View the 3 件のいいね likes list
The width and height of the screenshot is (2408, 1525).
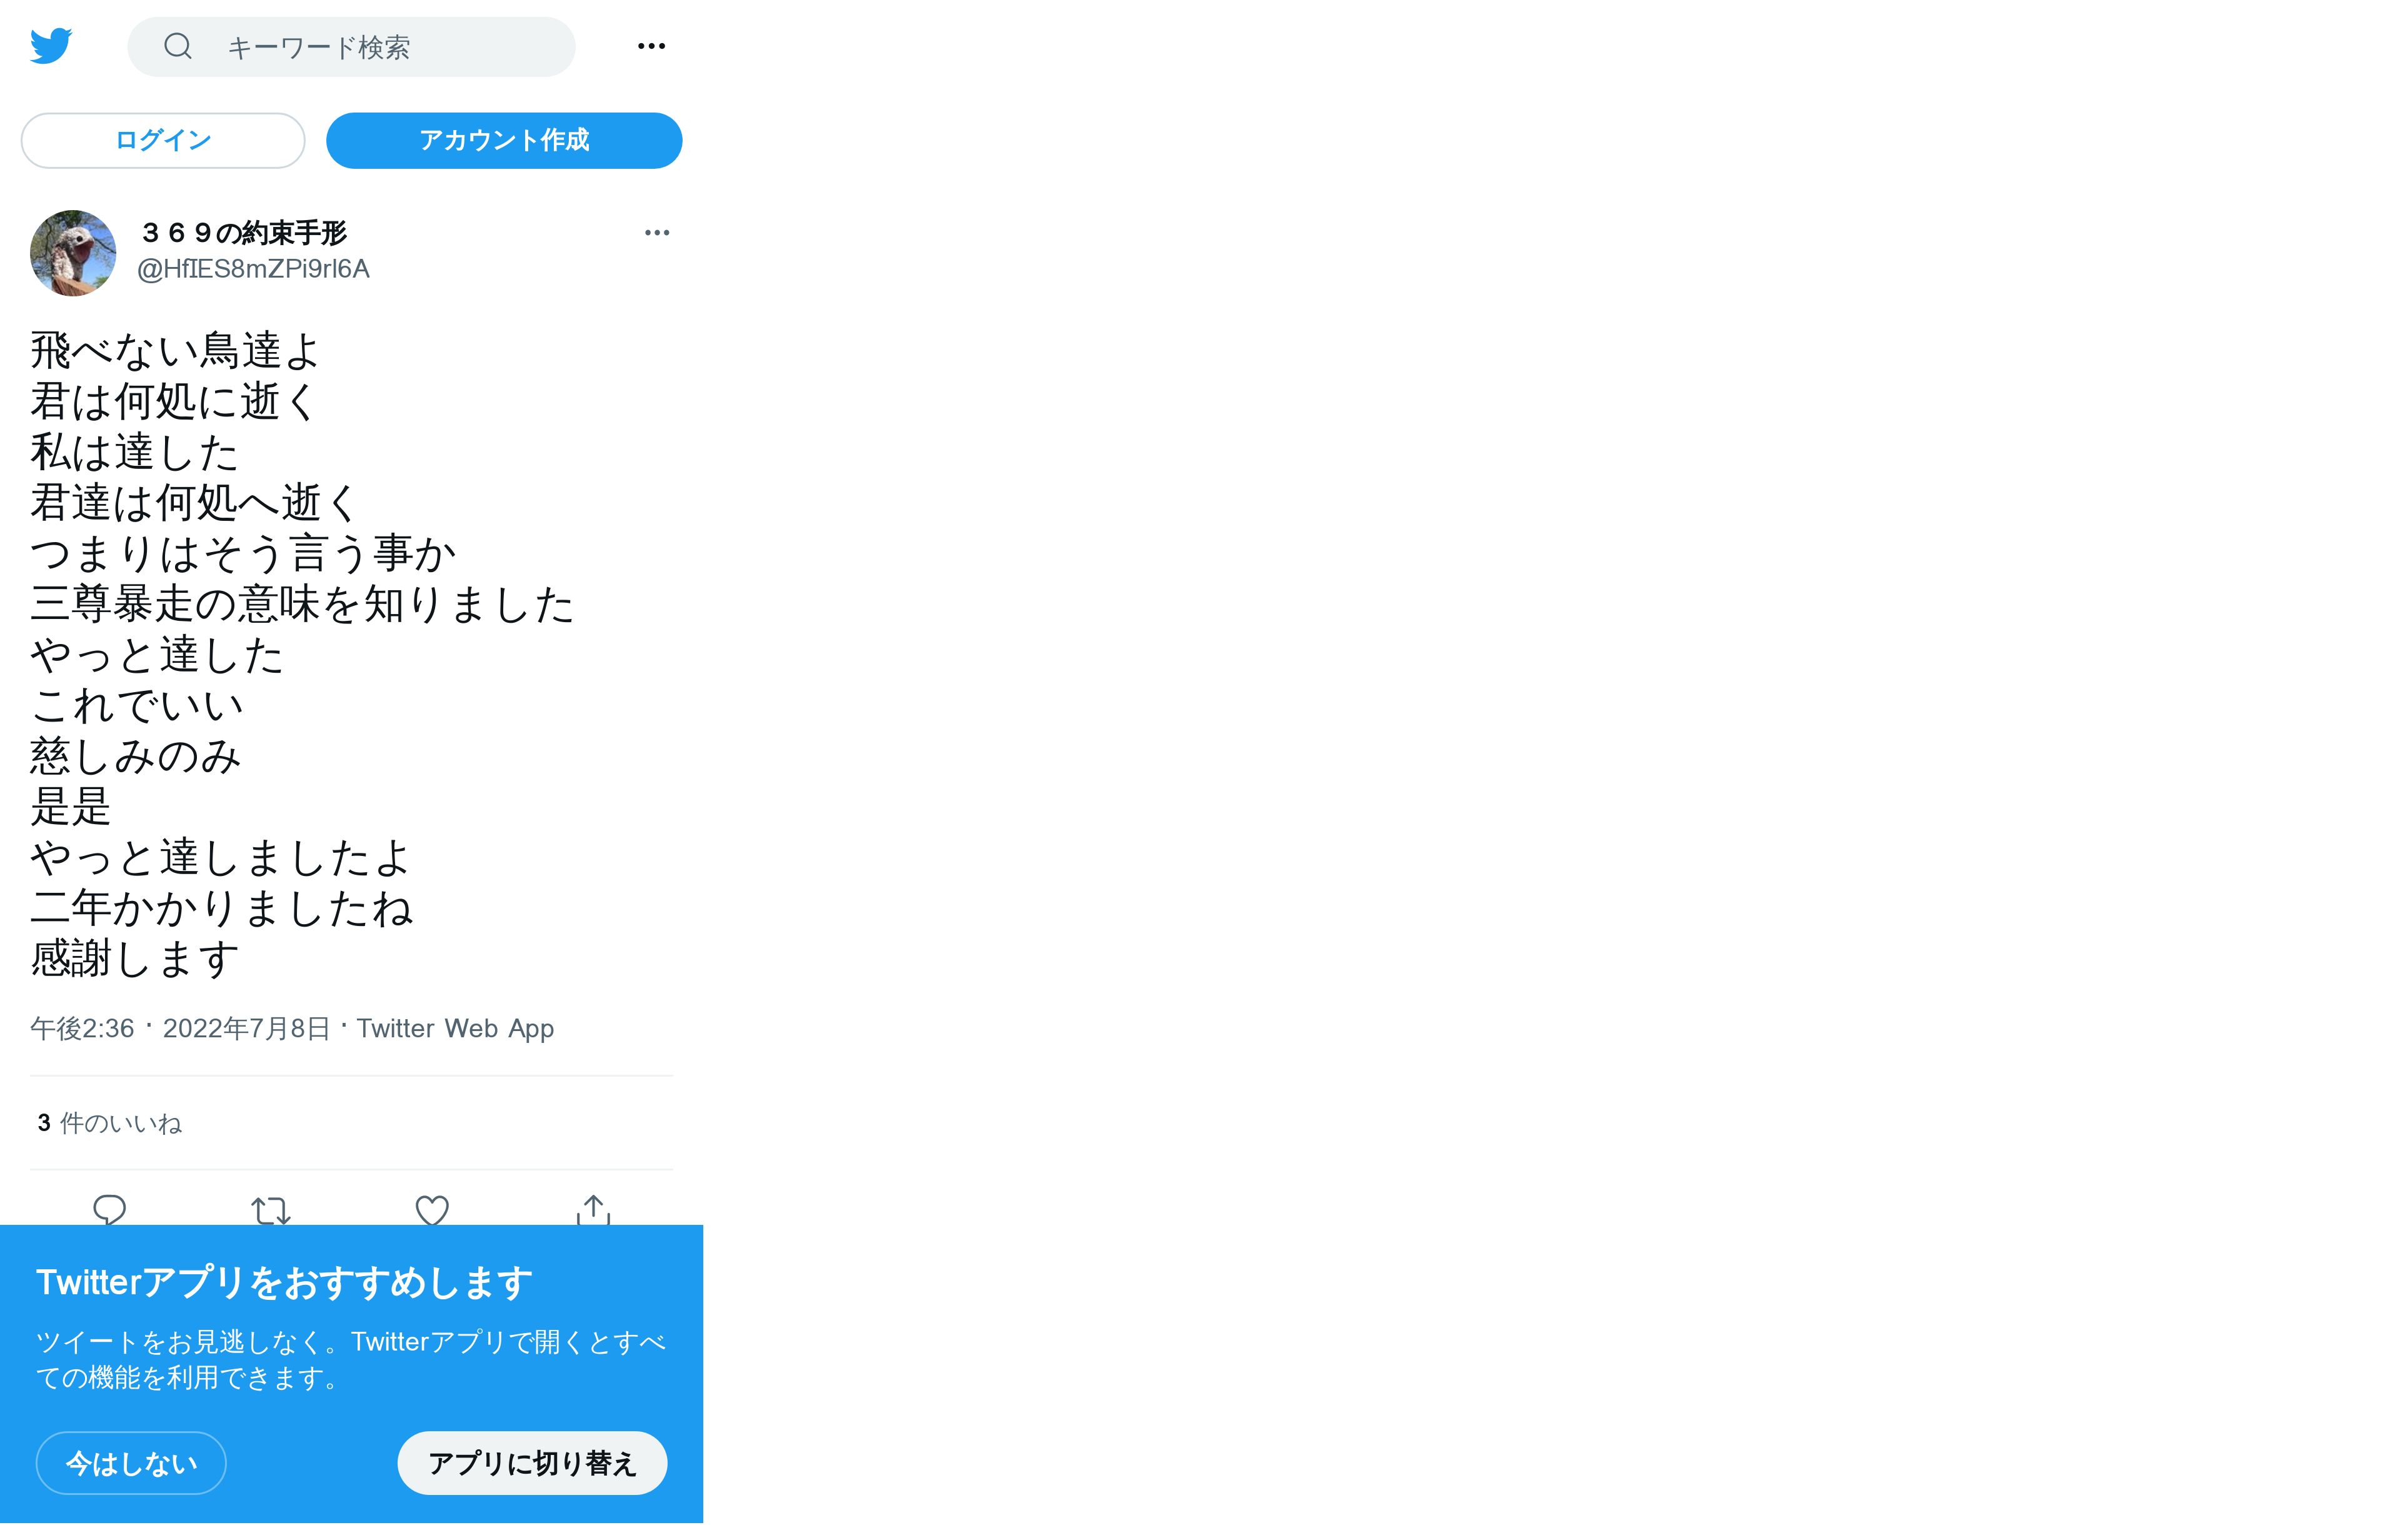tap(110, 1123)
